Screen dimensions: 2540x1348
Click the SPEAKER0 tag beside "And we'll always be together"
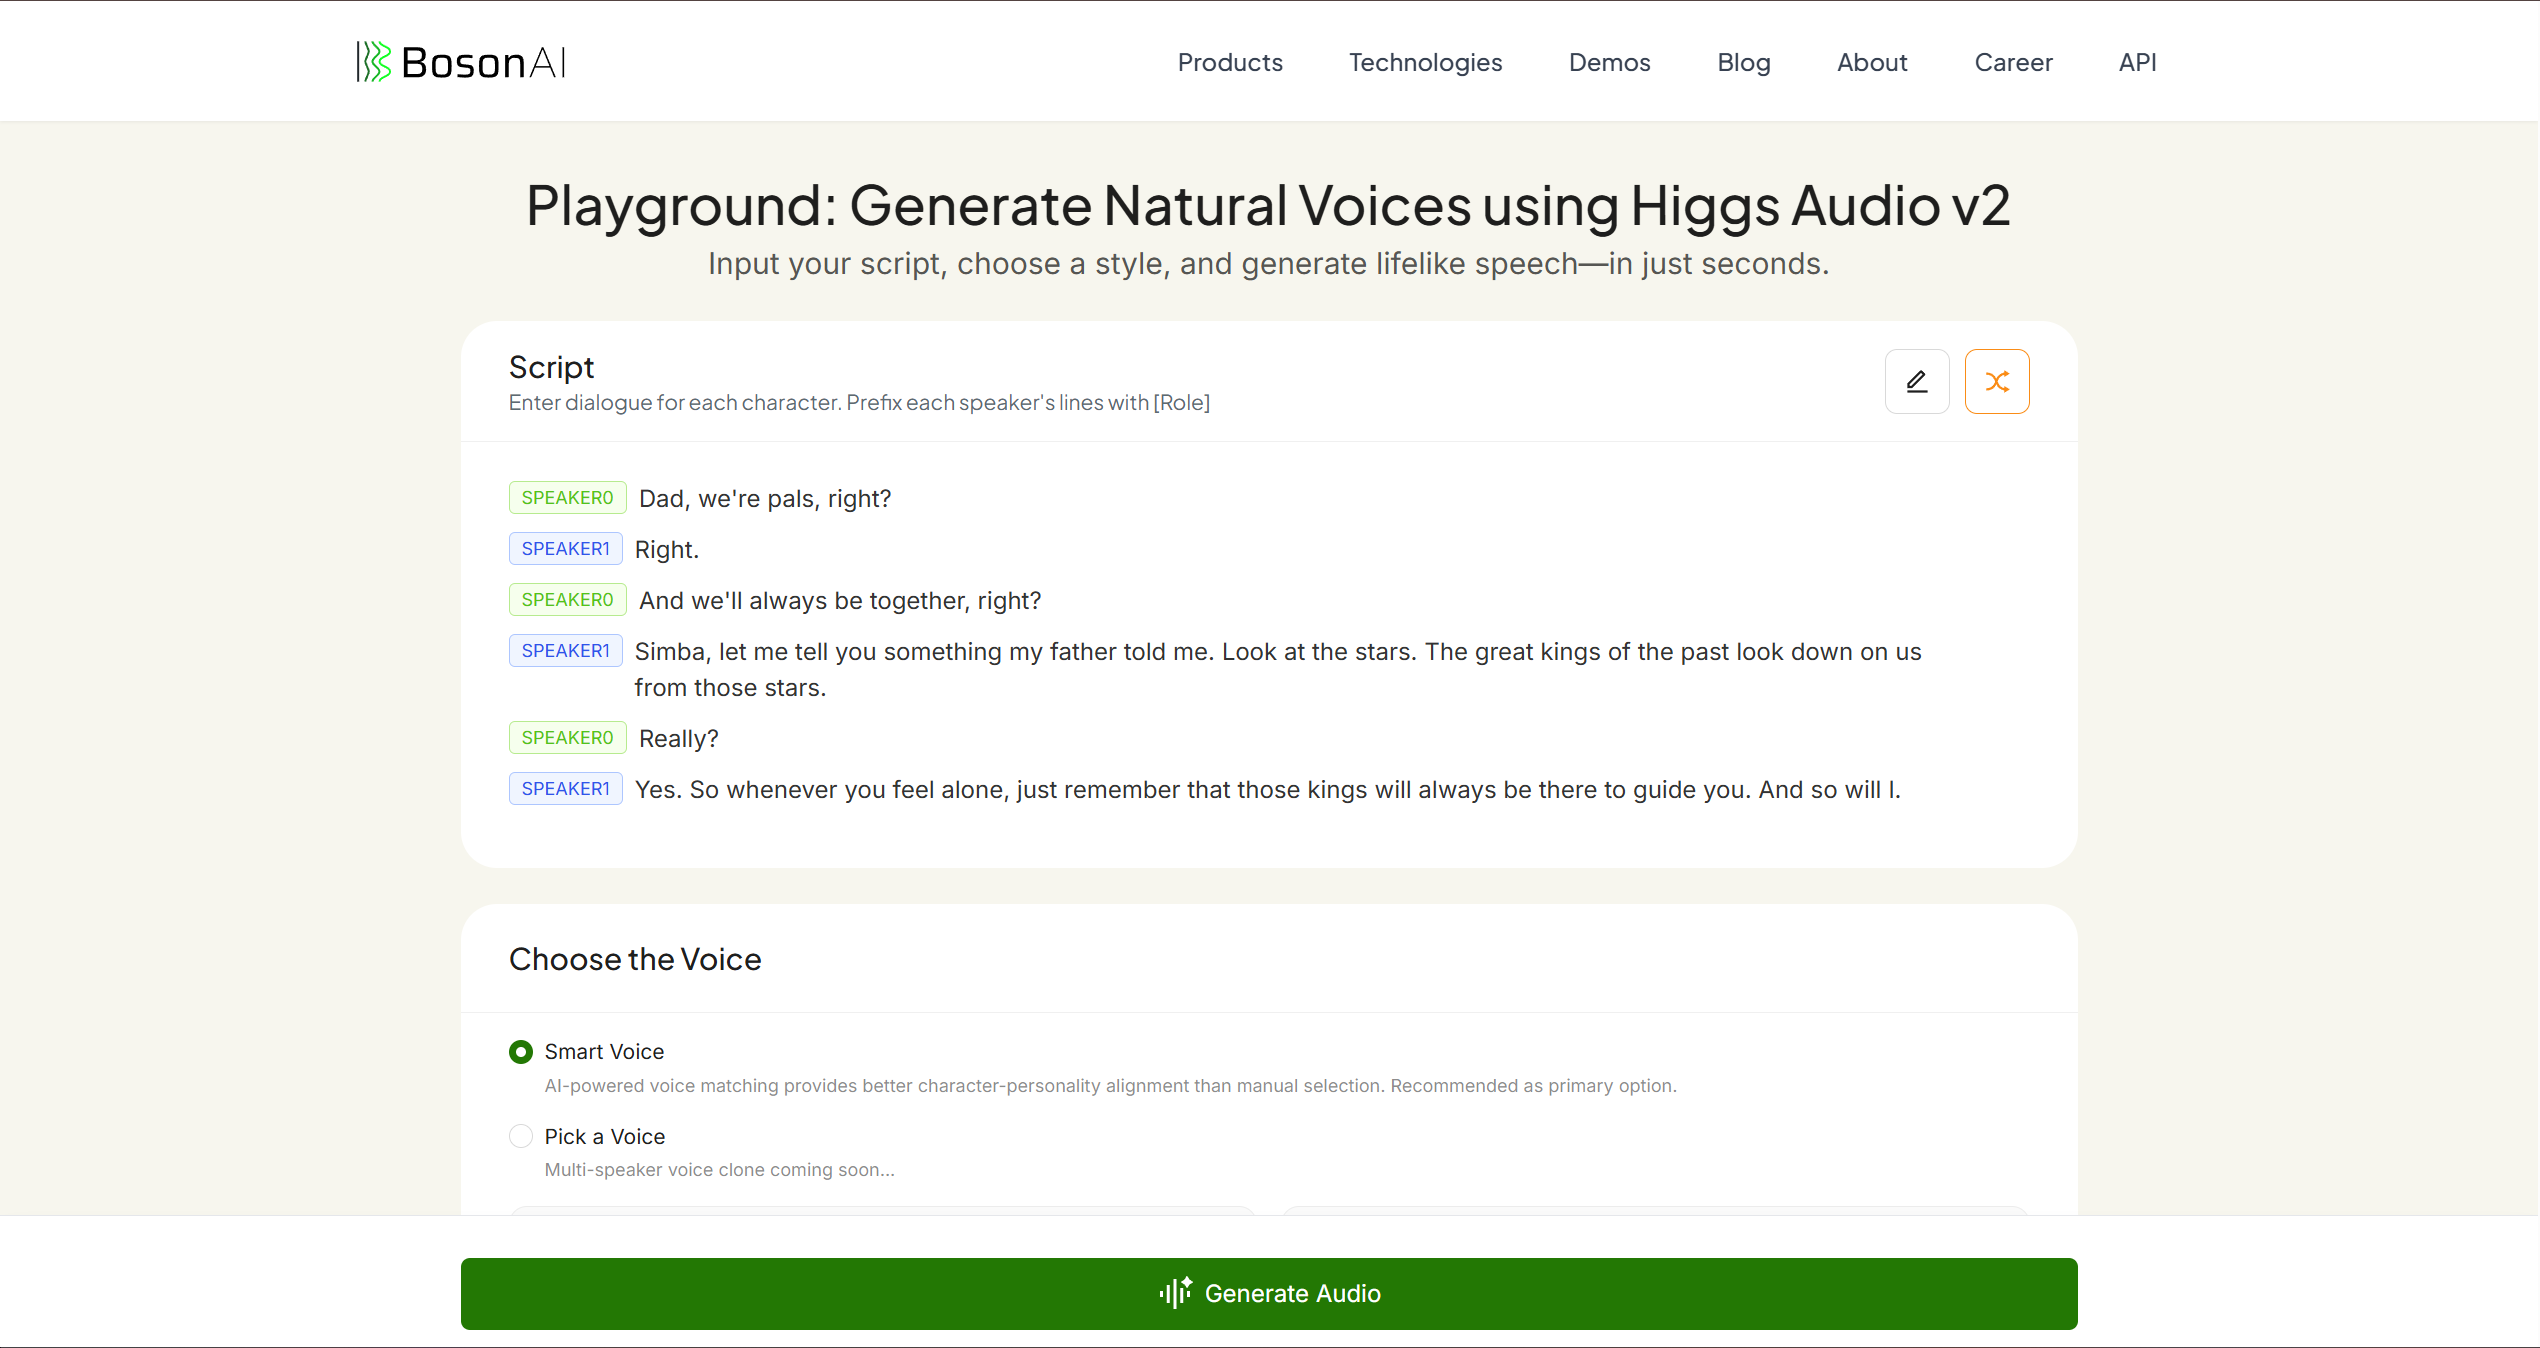pos(567,600)
